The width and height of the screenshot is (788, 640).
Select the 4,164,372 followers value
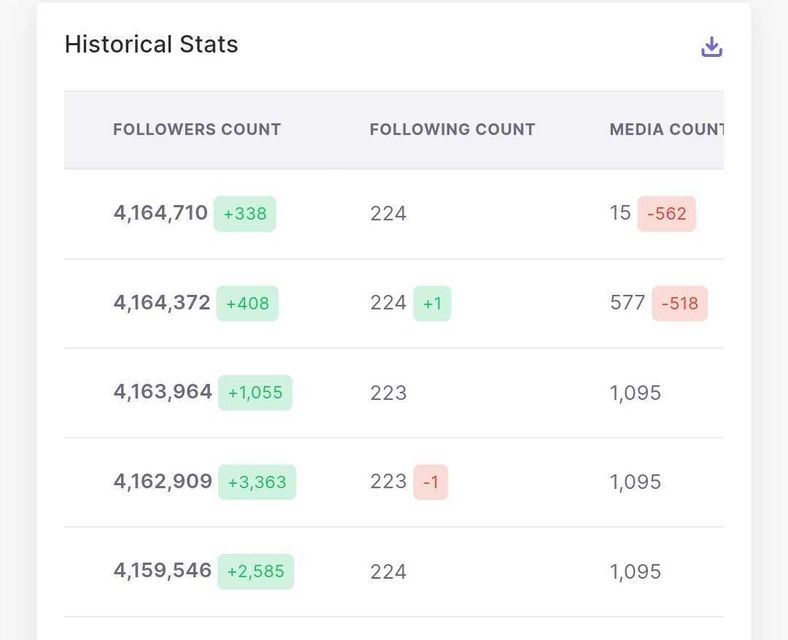[162, 303]
